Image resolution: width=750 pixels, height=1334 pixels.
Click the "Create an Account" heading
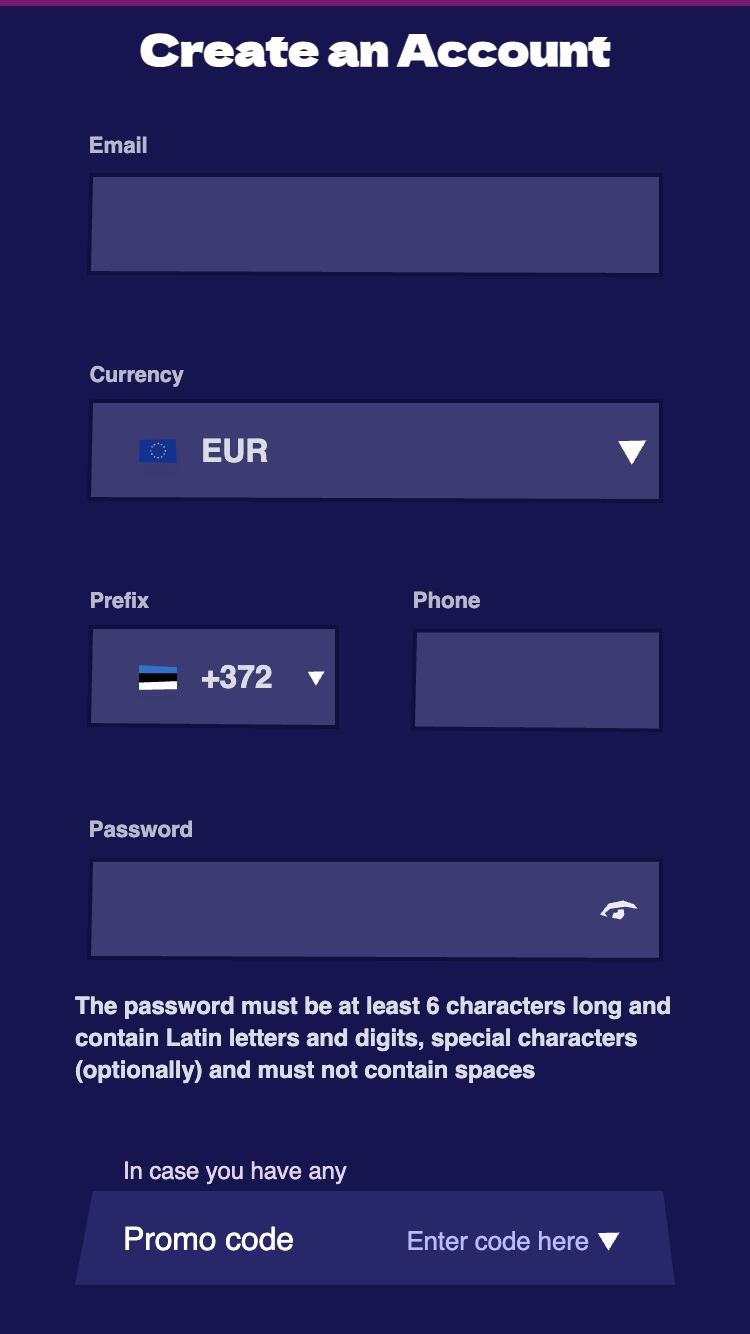click(x=375, y=52)
